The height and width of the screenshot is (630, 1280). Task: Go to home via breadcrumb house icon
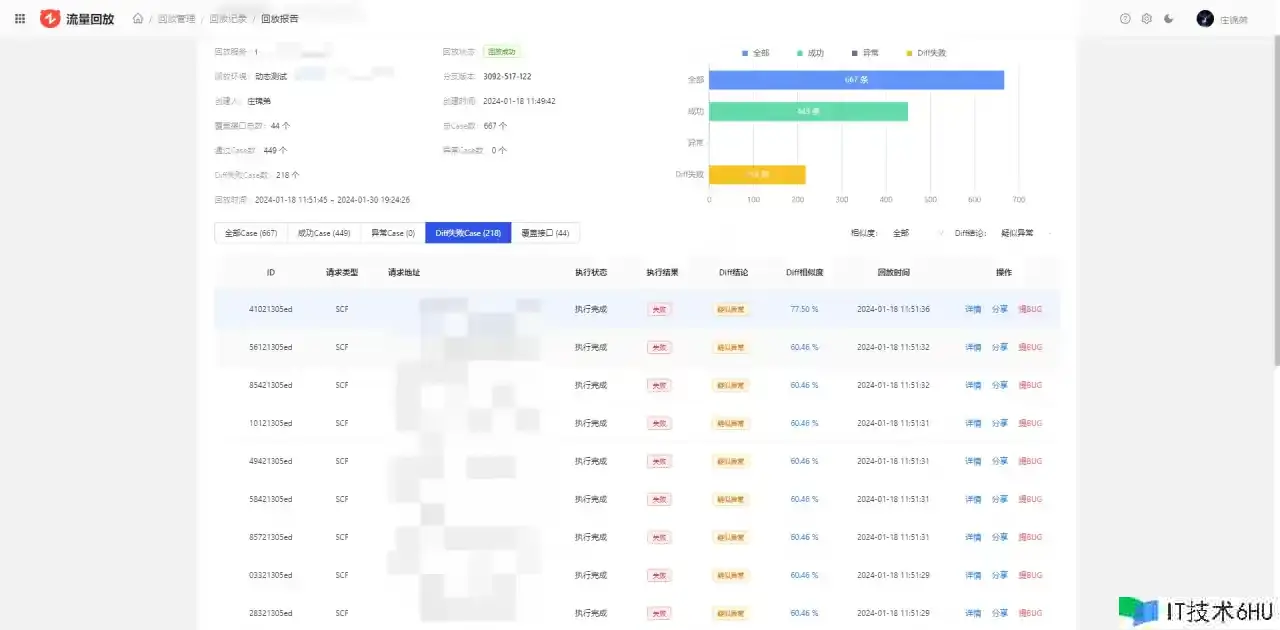click(138, 19)
